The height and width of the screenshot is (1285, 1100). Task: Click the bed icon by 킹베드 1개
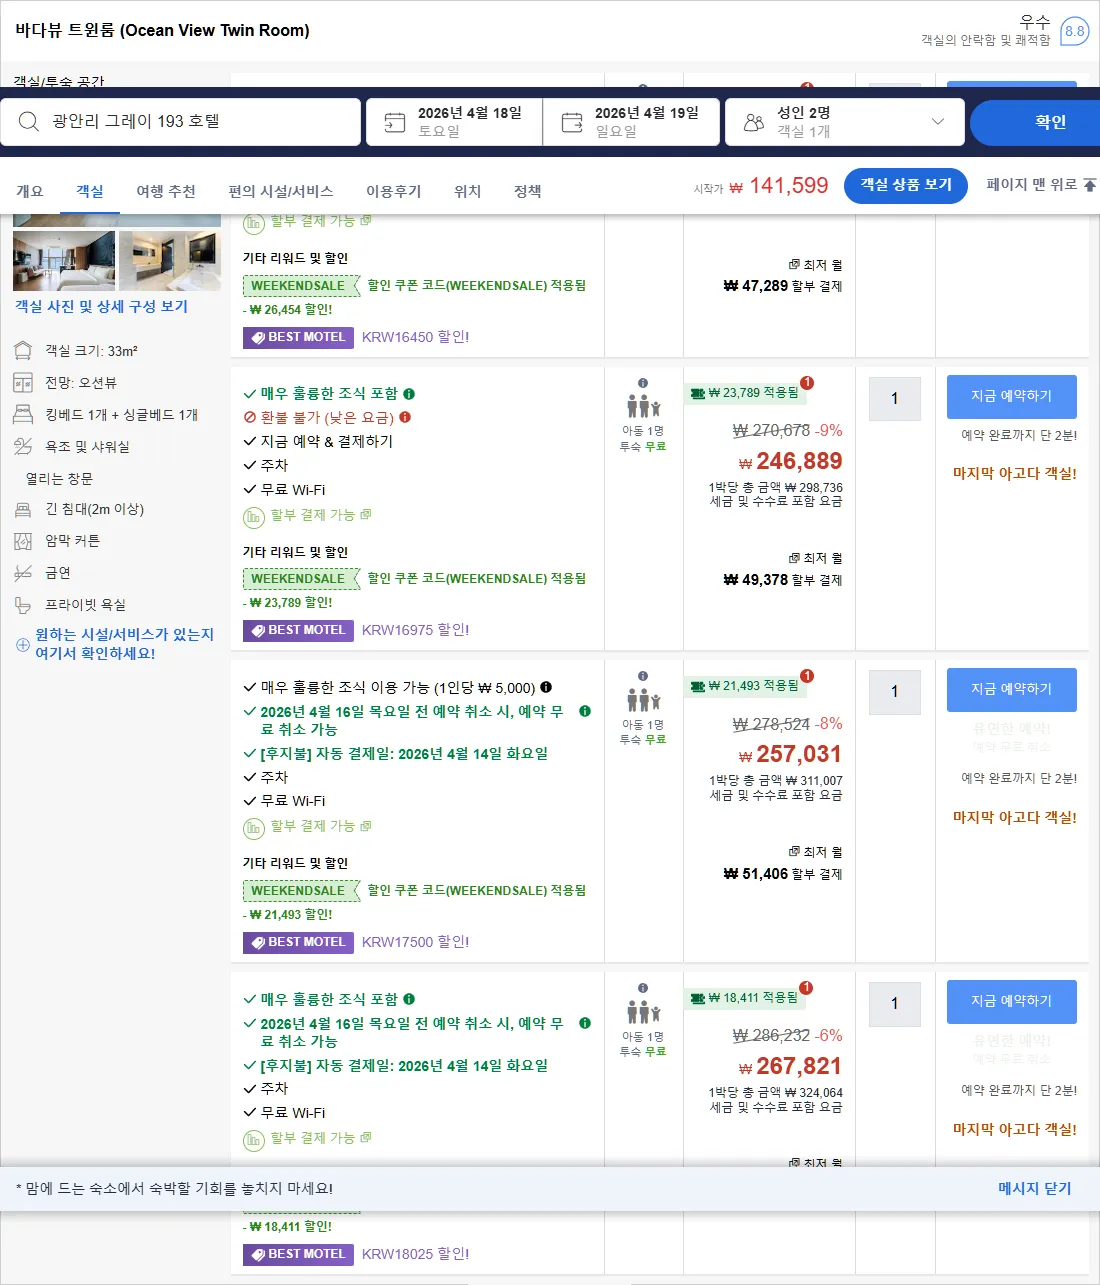pos(23,415)
